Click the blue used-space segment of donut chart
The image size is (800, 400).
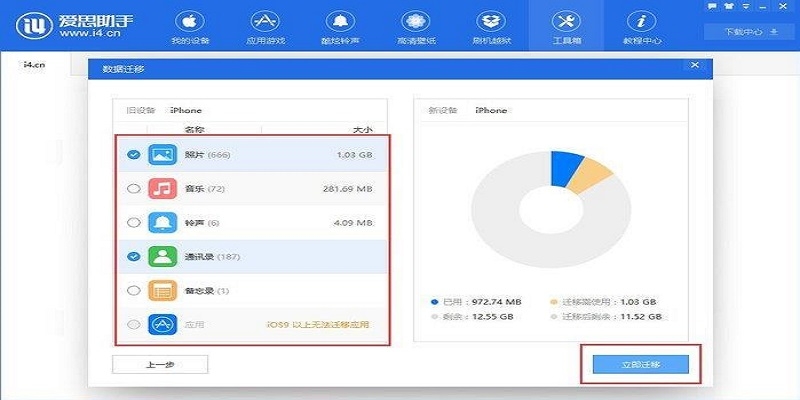[566, 168]
